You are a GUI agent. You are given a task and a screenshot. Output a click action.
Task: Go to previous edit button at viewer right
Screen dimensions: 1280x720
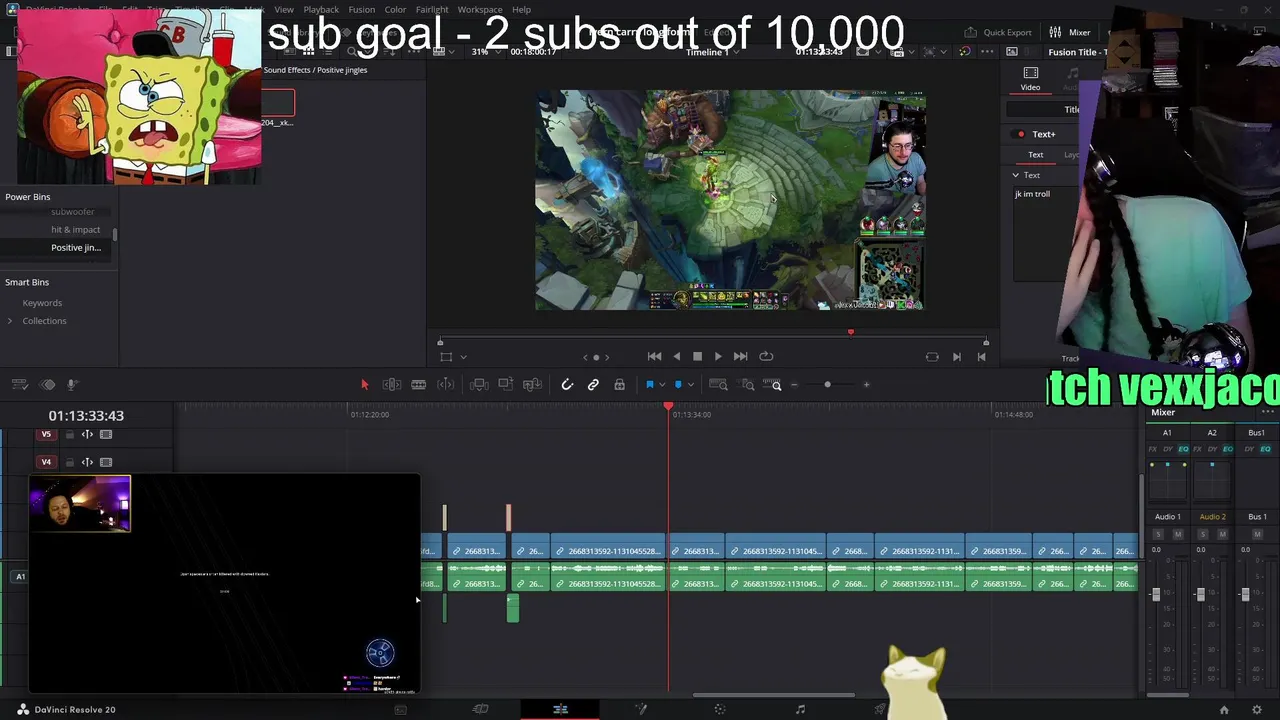pos(982,357)
